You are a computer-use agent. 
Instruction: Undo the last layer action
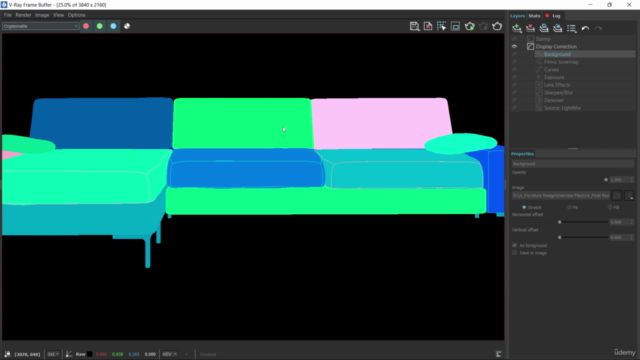pyautogui.click(x=585, y=28)
